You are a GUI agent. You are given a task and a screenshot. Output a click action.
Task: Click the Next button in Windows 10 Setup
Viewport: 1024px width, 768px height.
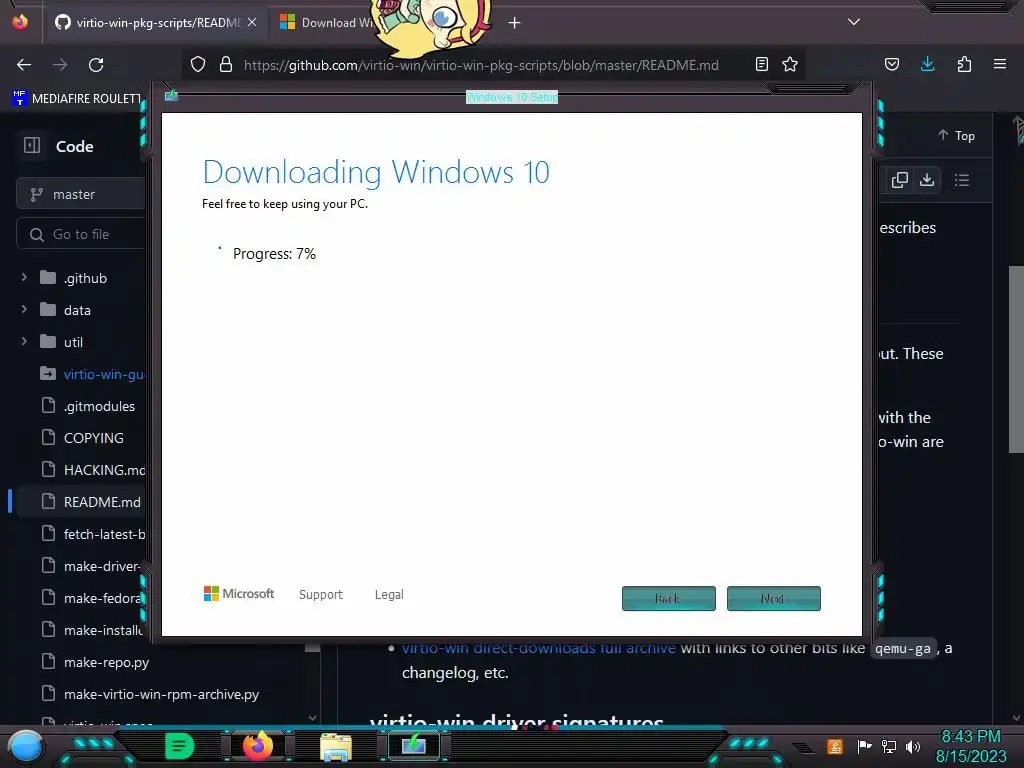774,598
